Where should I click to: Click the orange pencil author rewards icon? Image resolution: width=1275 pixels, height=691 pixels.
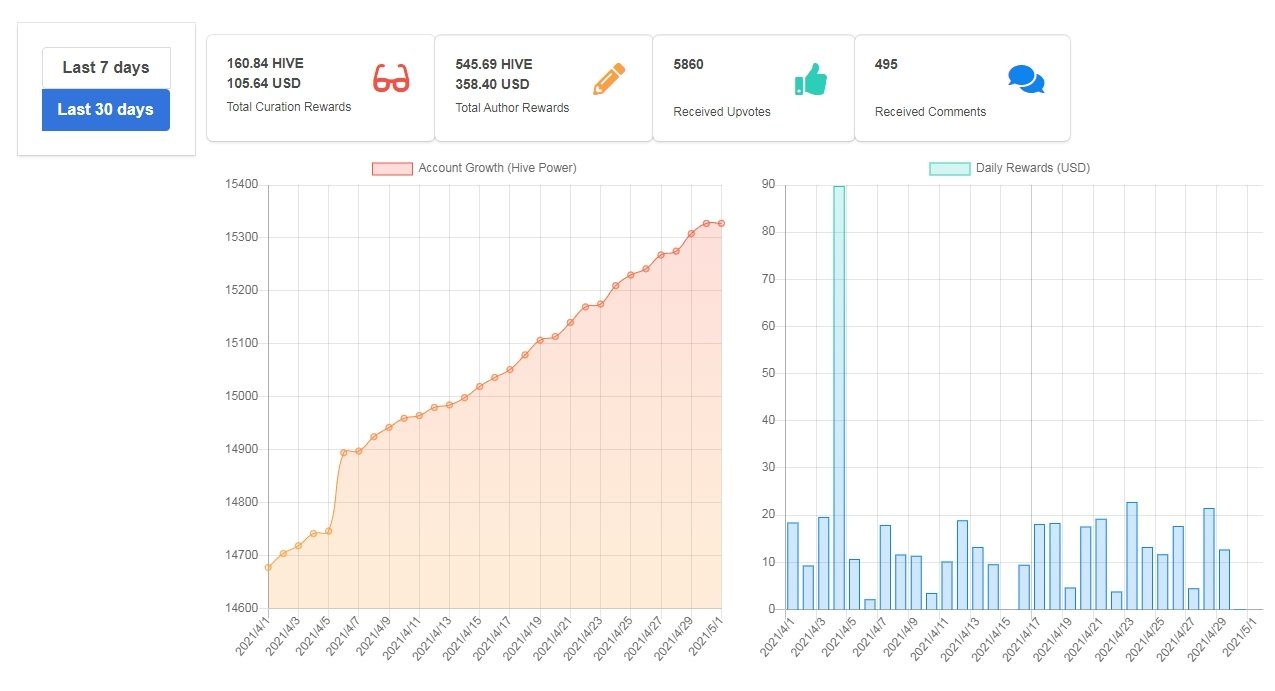click(608, 79)
